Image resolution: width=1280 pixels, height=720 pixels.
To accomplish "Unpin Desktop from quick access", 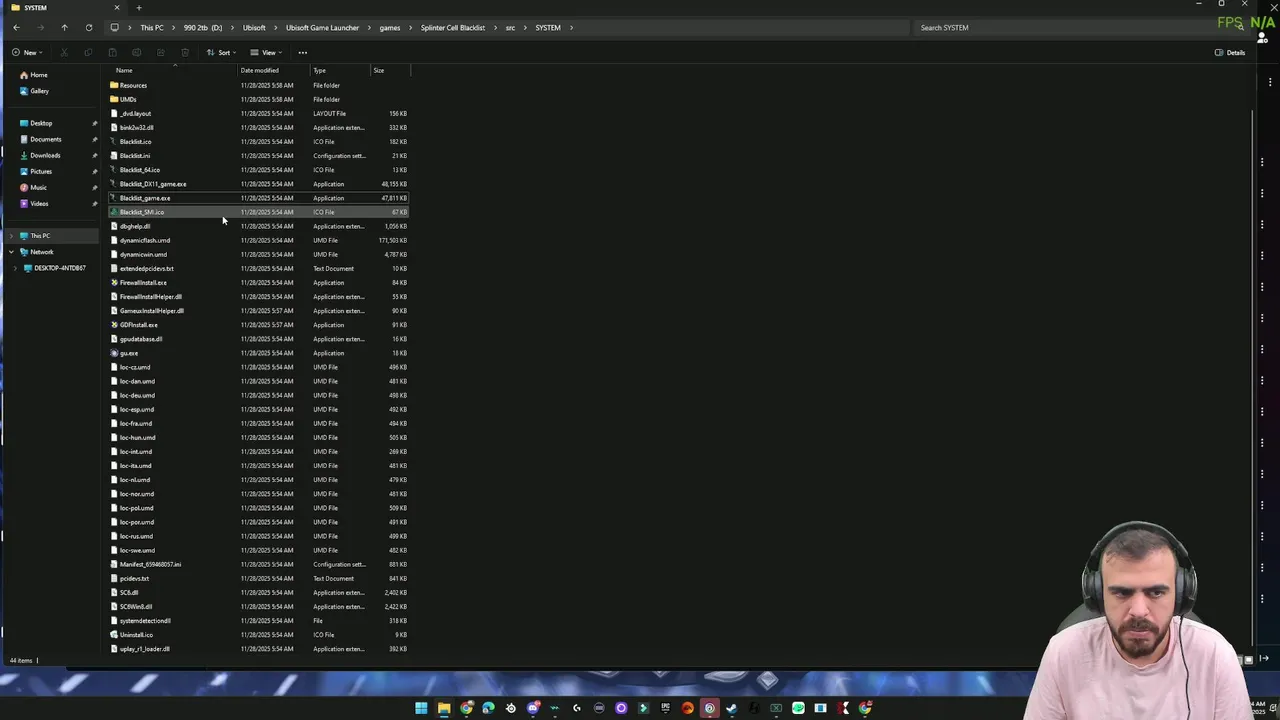I will (x=95, y=123).
